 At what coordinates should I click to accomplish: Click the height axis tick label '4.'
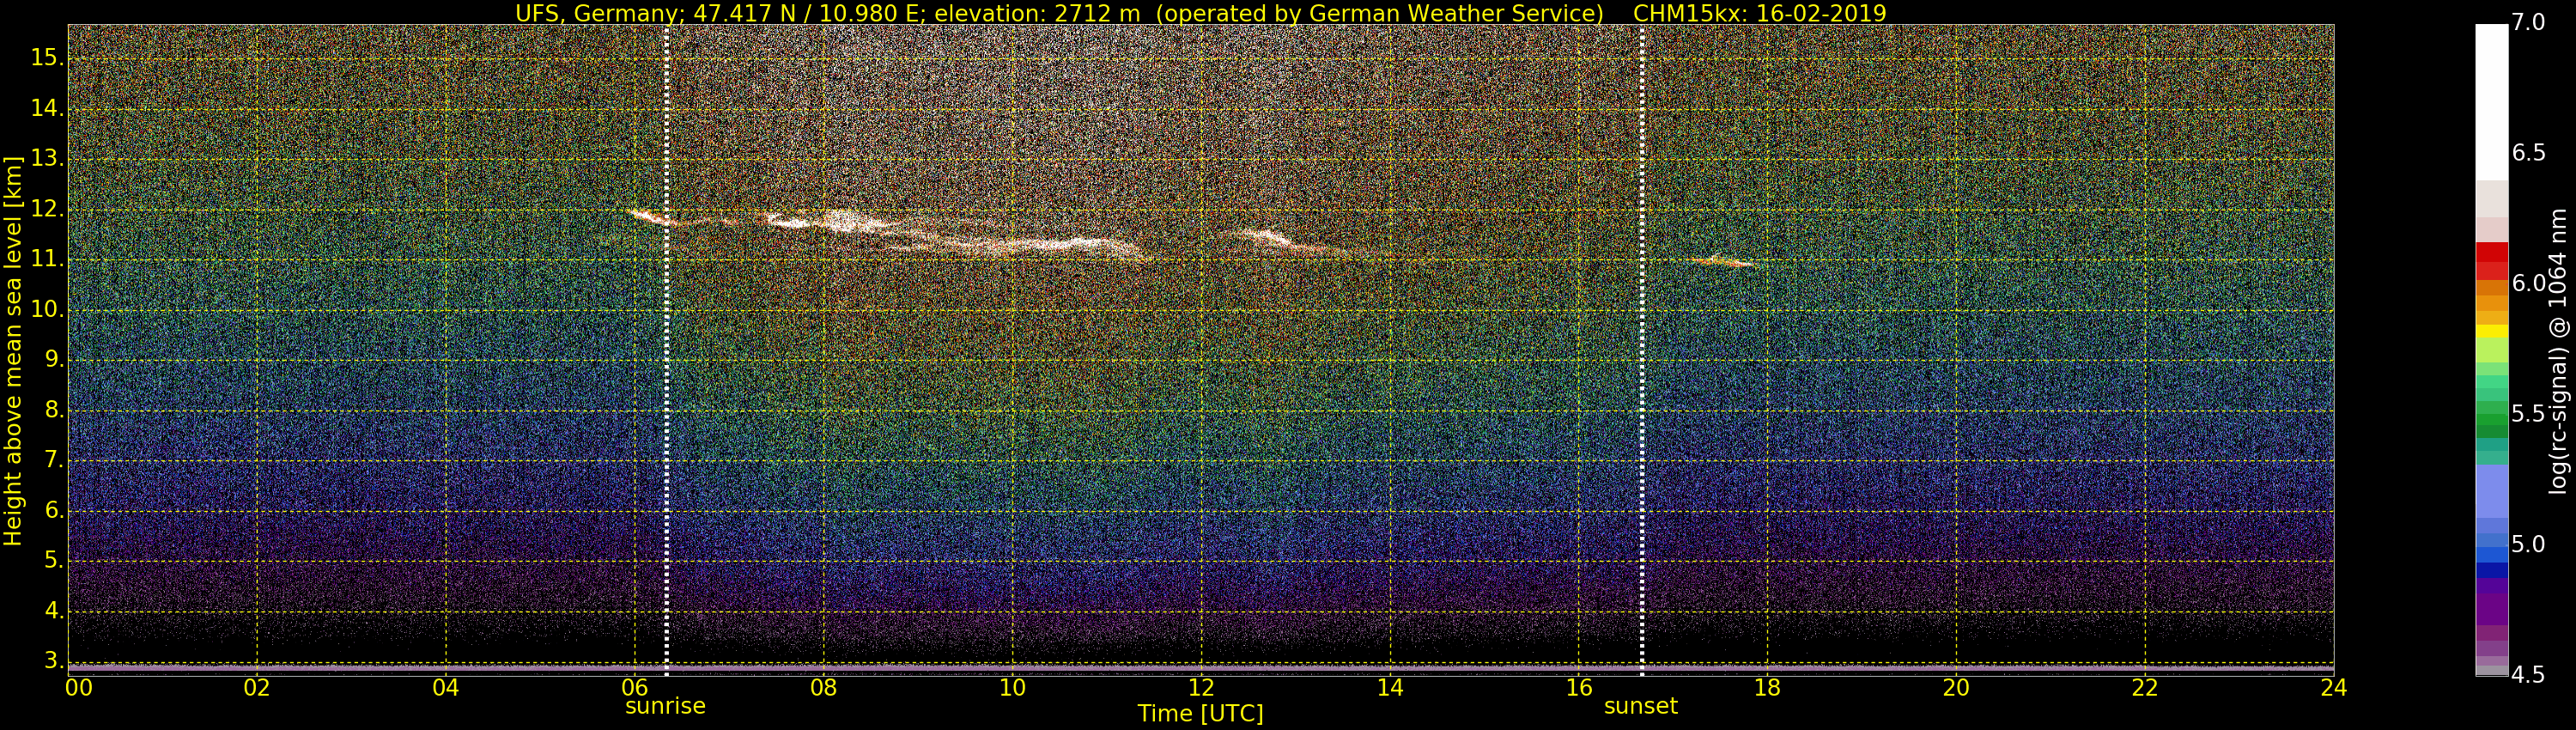point(54,611)
